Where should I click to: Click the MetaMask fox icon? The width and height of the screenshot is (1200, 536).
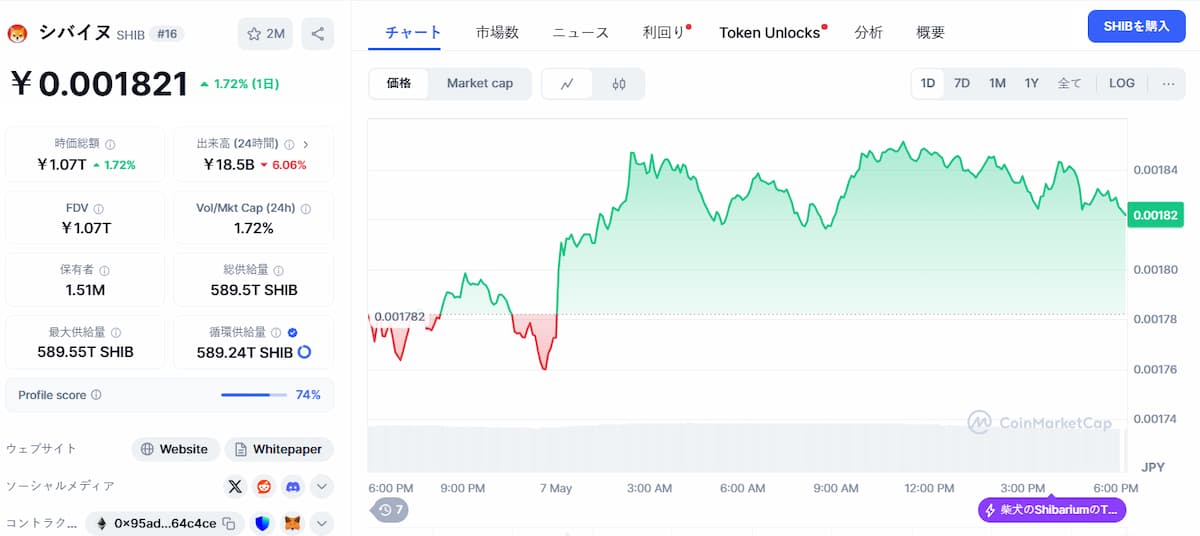pyautogui.click(x=293, y=523)
